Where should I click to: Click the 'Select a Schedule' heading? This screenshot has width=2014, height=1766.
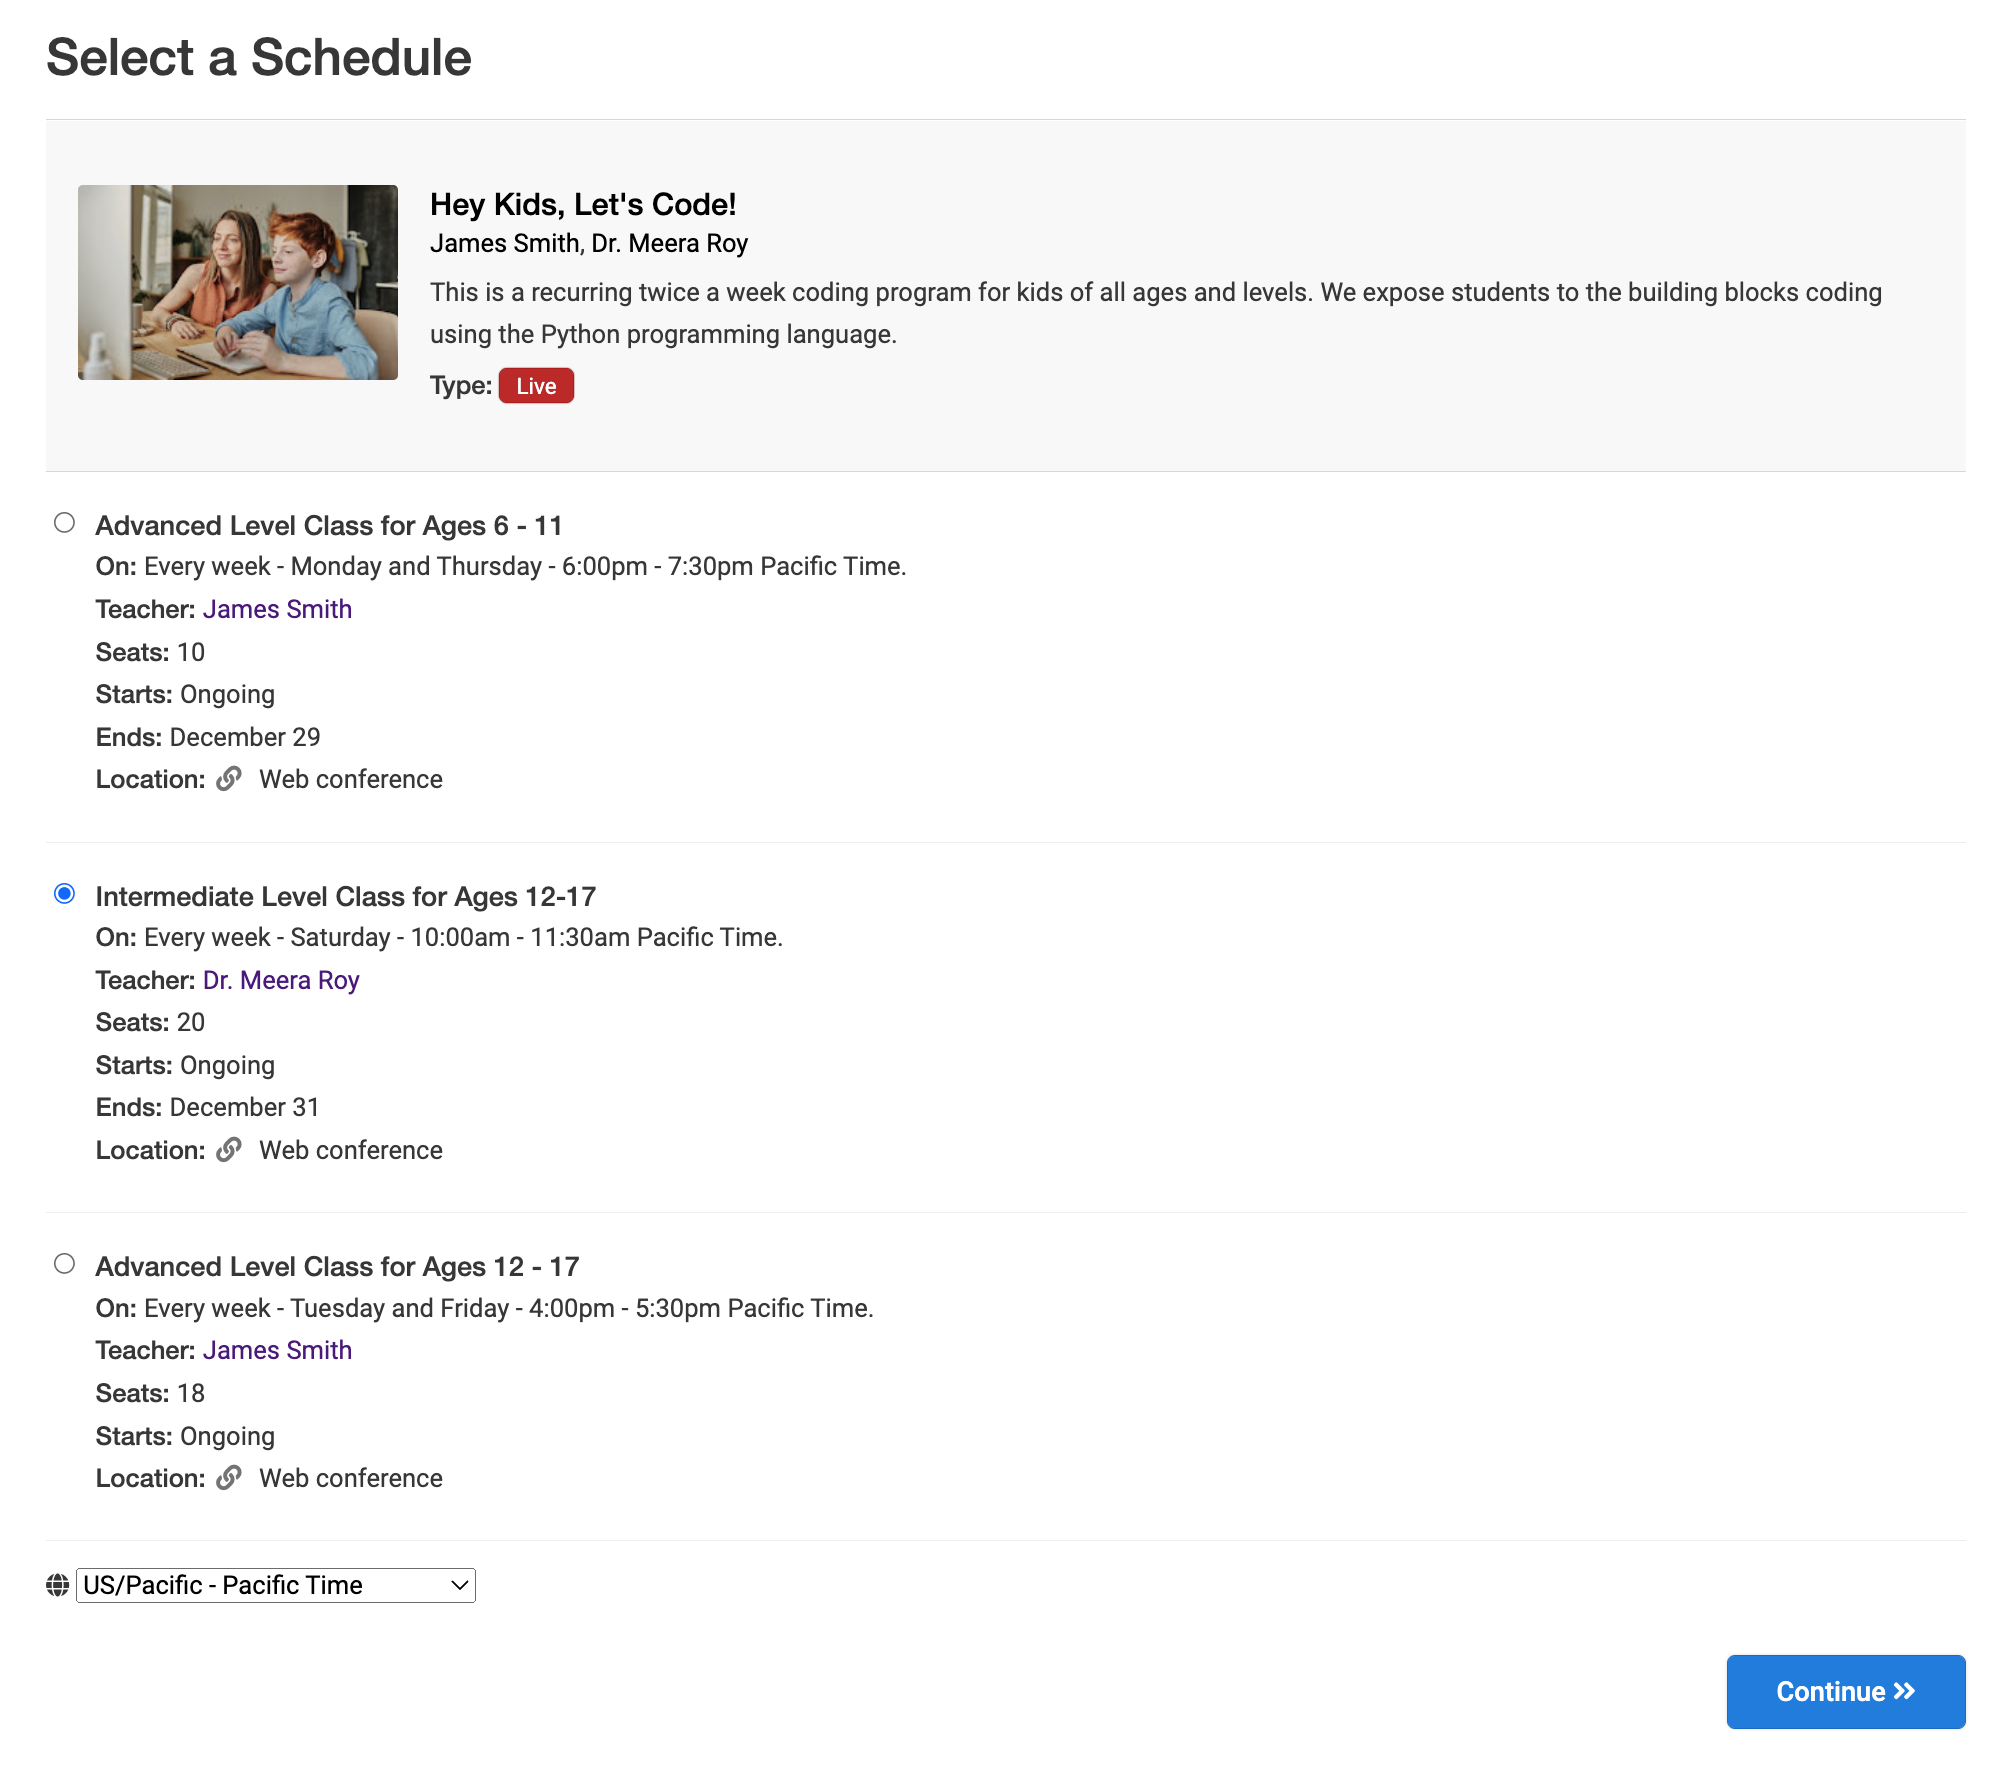[259, 58]
